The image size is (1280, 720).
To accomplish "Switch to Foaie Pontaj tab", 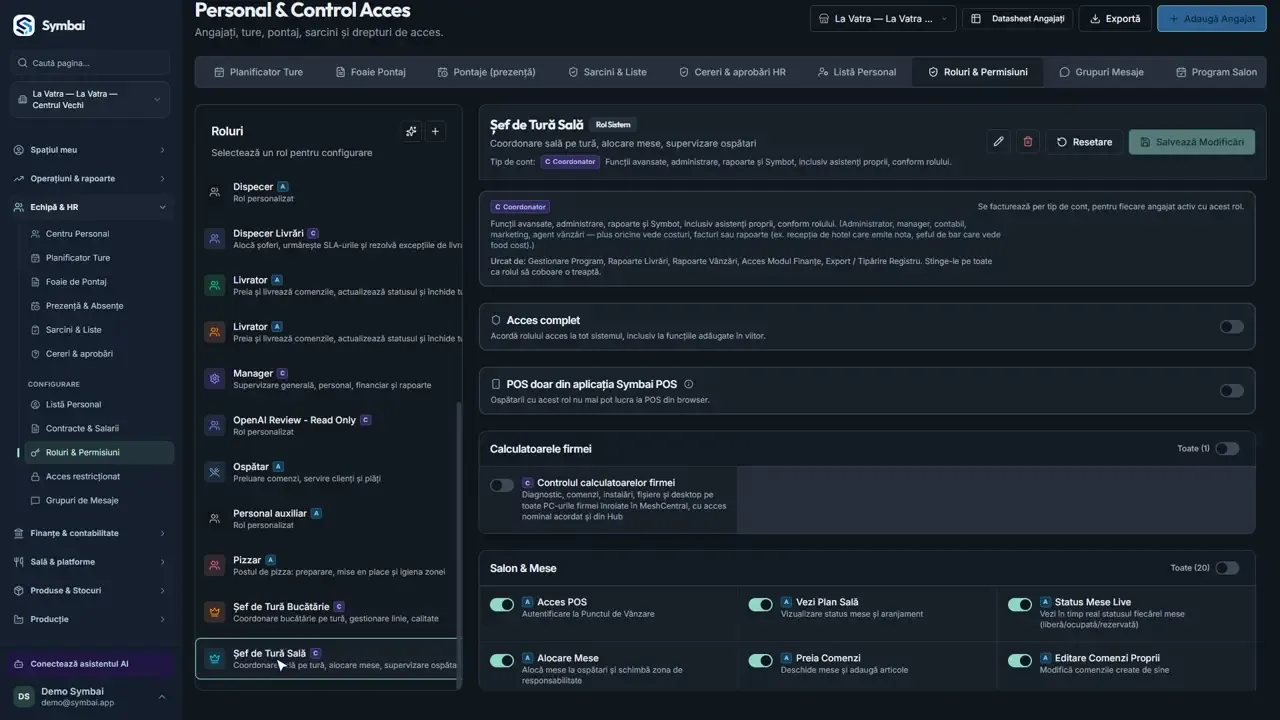I will 370,72.
